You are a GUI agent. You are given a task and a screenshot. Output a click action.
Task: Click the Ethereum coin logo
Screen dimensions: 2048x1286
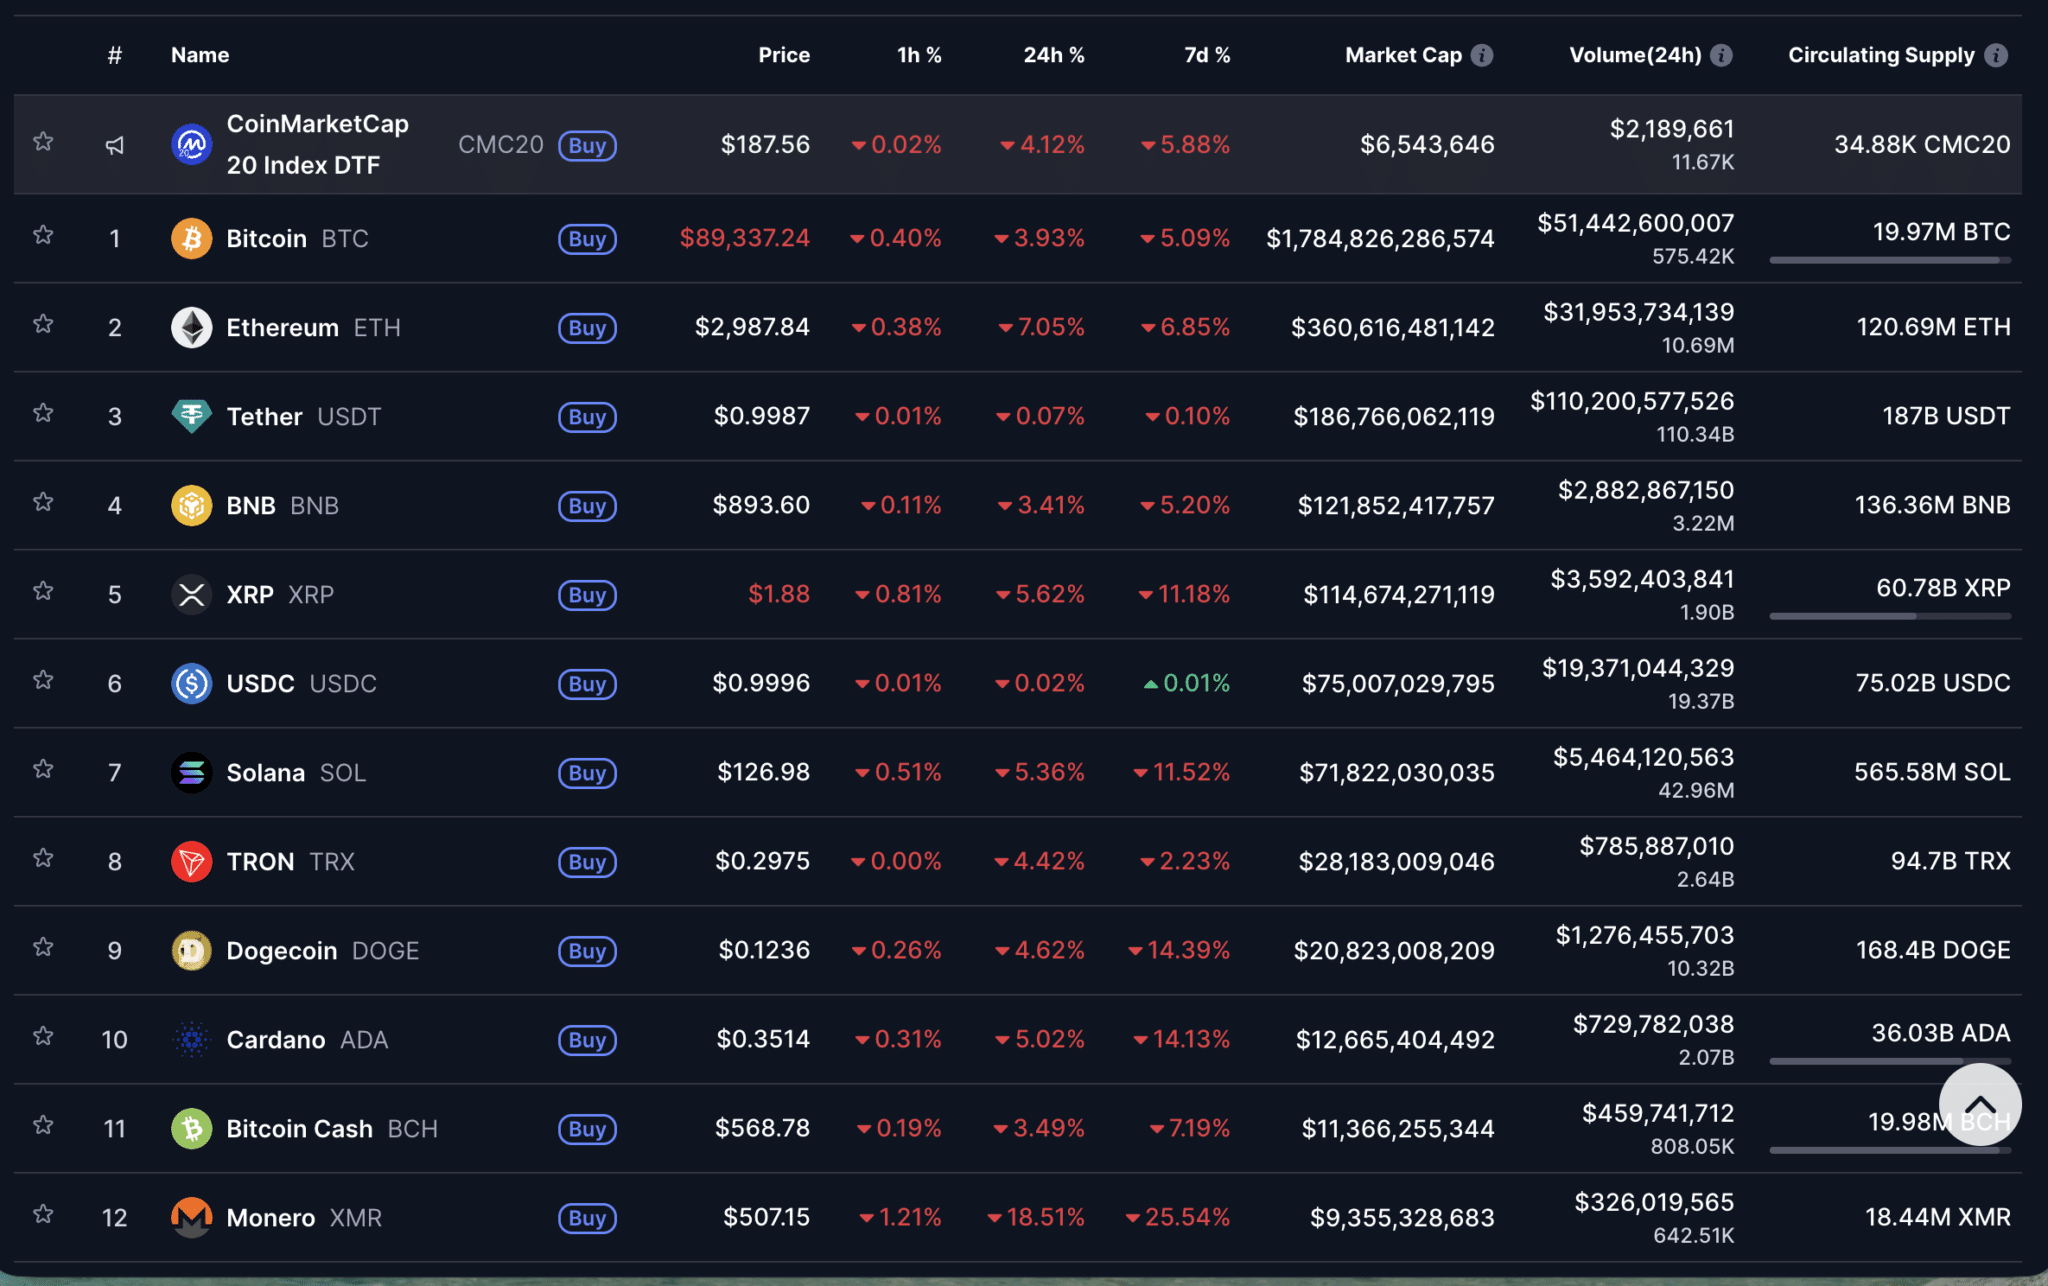click(x=191, y=327)
